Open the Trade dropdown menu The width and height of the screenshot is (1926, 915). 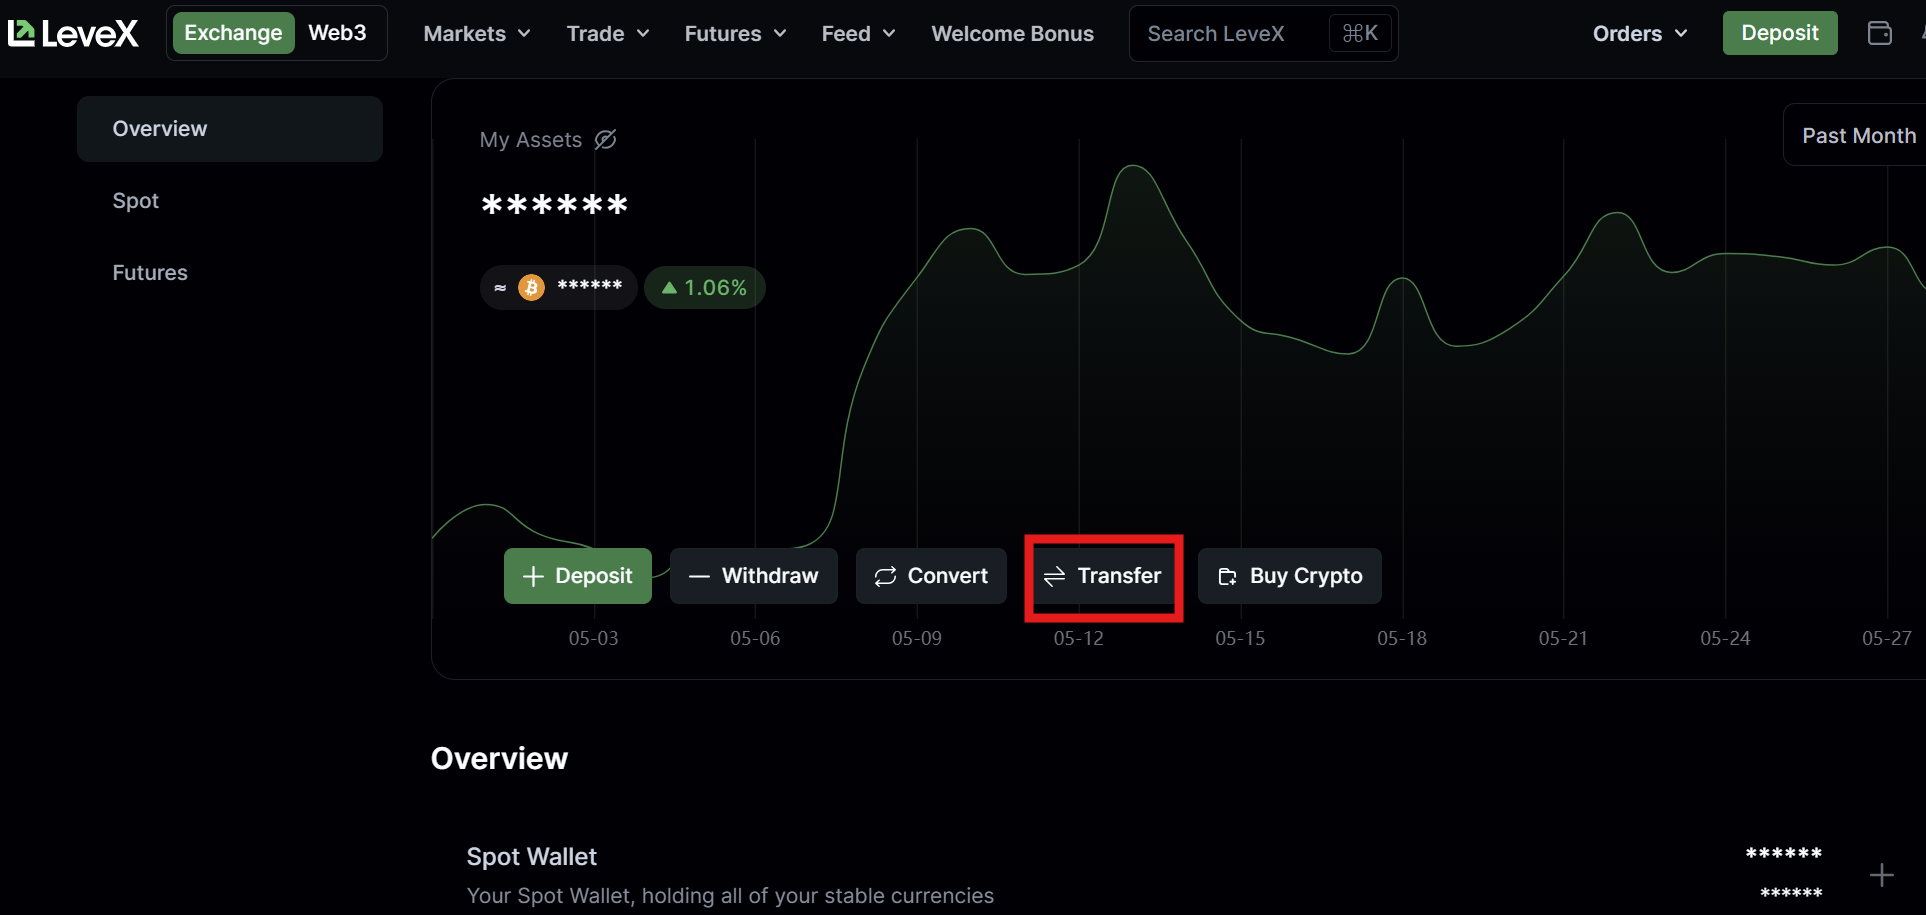(x=608, y=34)
